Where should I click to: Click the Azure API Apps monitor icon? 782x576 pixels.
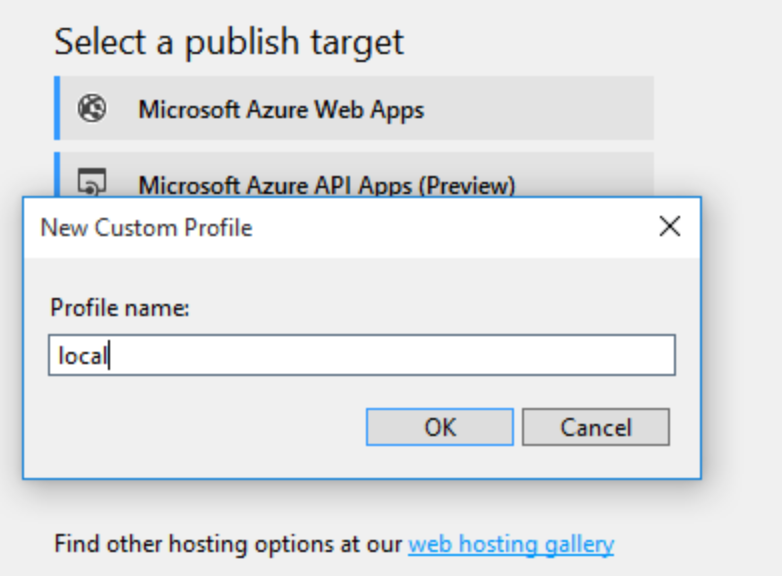point(92,182)
